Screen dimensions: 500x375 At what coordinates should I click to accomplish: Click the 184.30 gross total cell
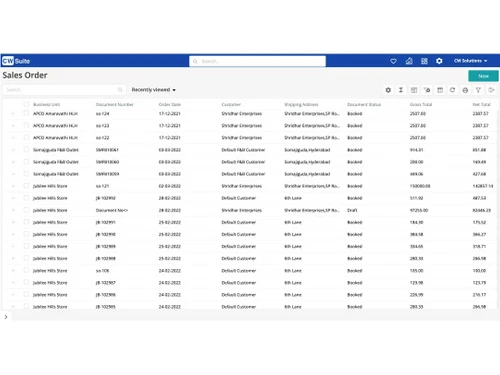416,222
